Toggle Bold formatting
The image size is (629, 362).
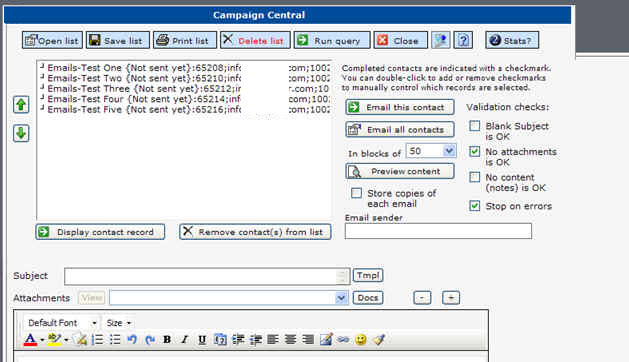(167, 340)
